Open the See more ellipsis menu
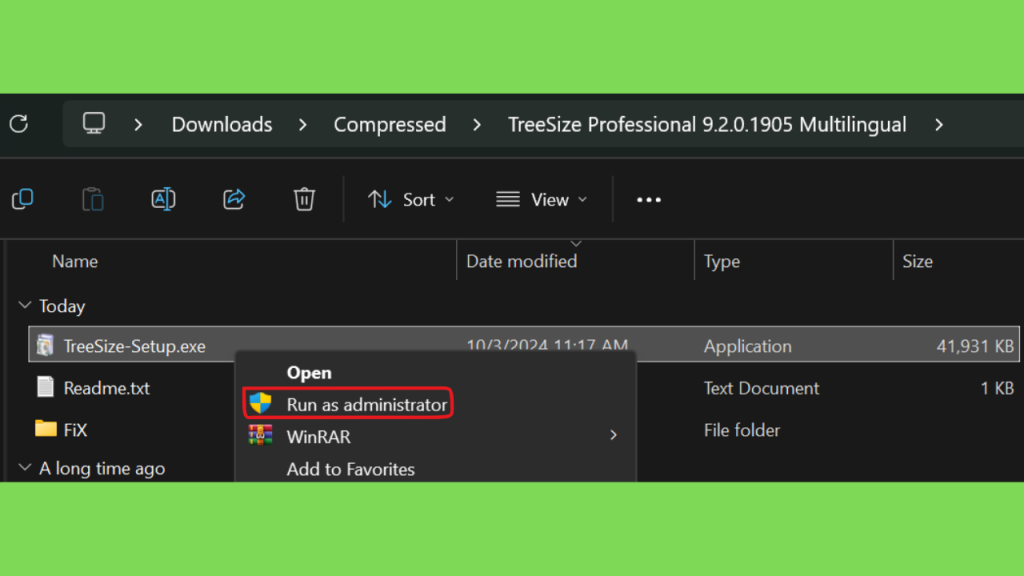This screenshot has height=576, width=1024. [648, 200]
